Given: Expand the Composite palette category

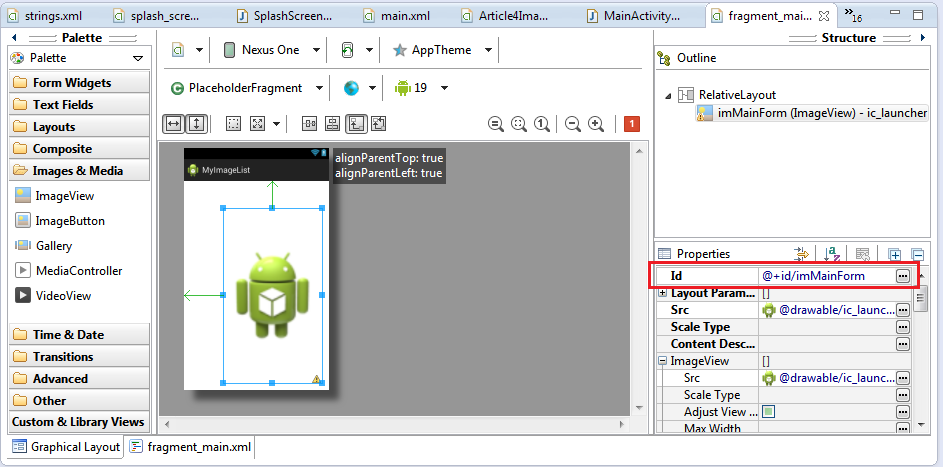Looking at the screenshot, I should 79,148.
